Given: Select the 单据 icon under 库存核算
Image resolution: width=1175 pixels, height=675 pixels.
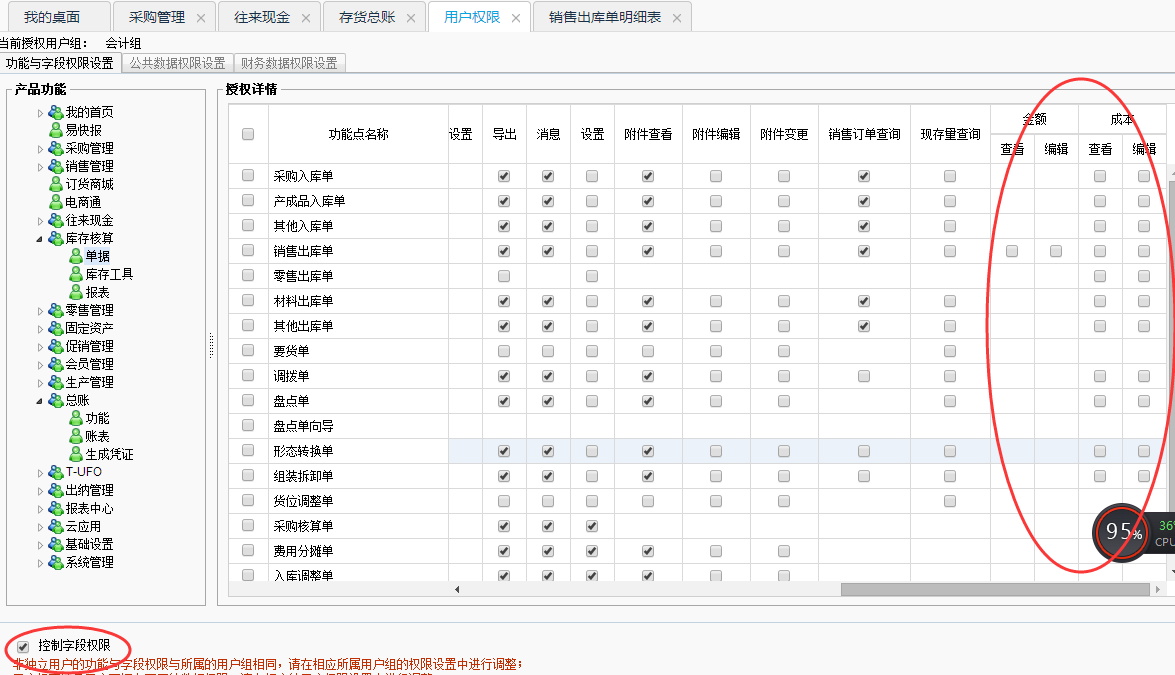Looking at the screenshot, I should coord(76,256).
